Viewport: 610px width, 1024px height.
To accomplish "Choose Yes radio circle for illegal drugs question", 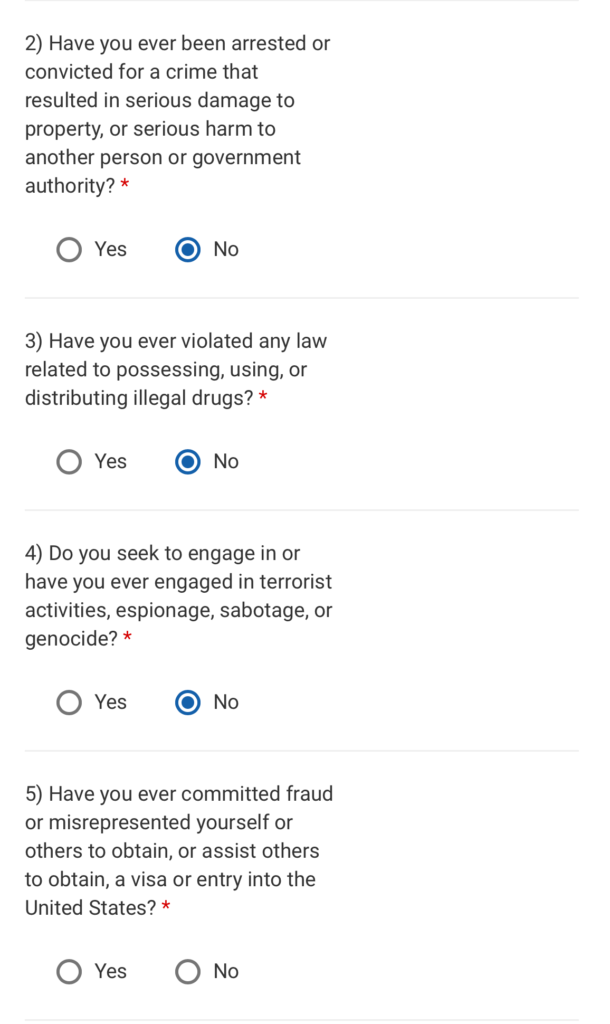I will (x=69, y=461).
